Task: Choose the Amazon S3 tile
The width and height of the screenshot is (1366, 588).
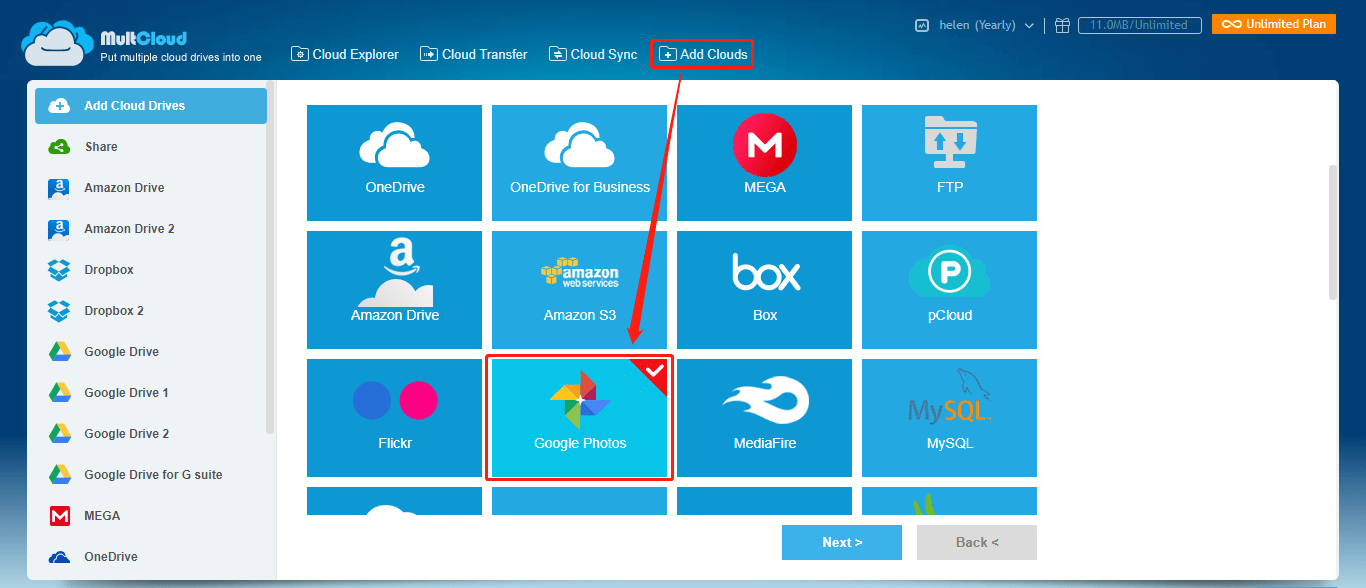Action: click(579, 290)
